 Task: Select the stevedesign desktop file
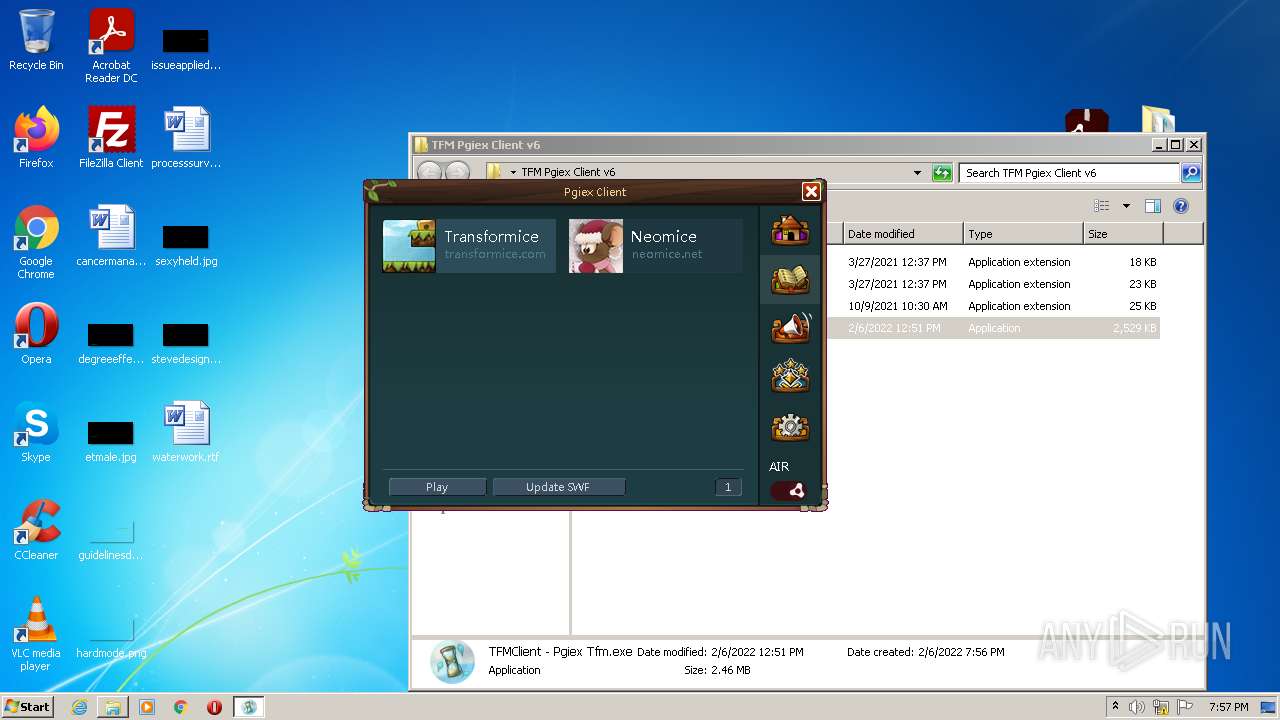click(186, 344)
